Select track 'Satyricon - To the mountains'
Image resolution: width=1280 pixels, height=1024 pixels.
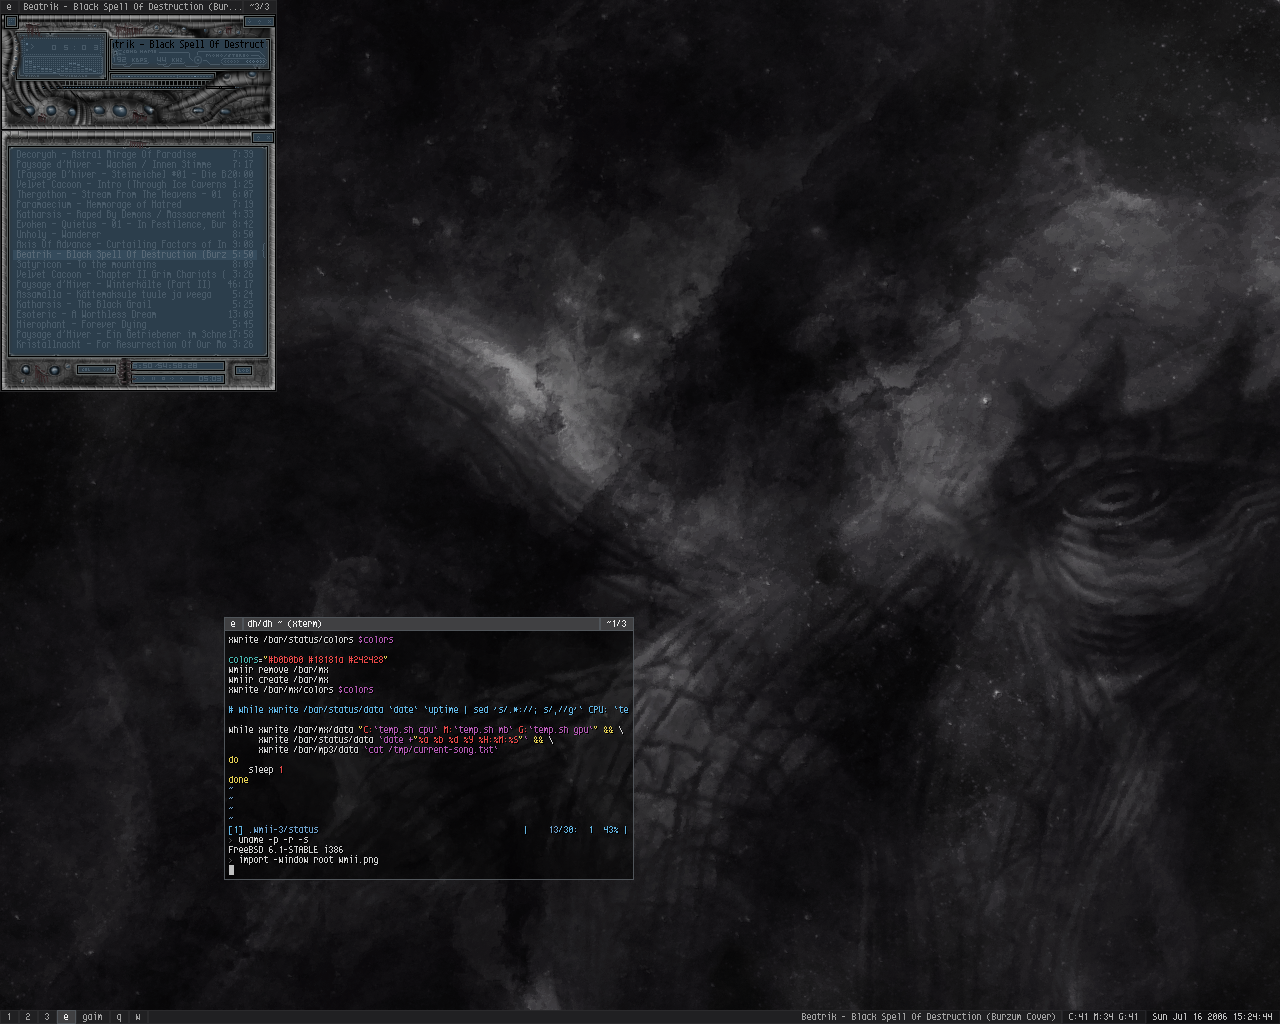click(86, 265)
